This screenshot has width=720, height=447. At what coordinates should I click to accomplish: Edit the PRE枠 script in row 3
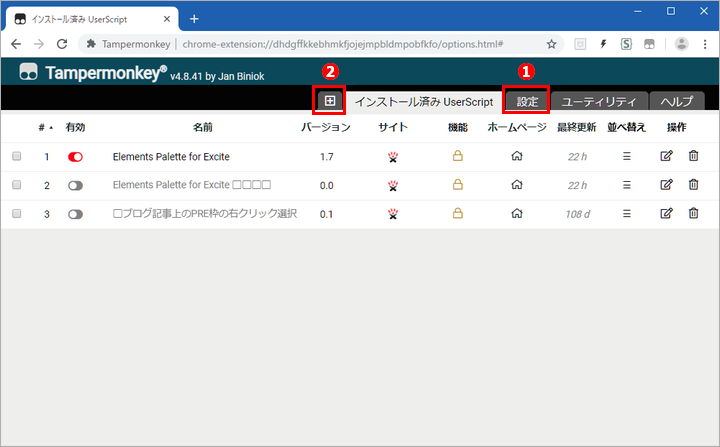(666, 213)
